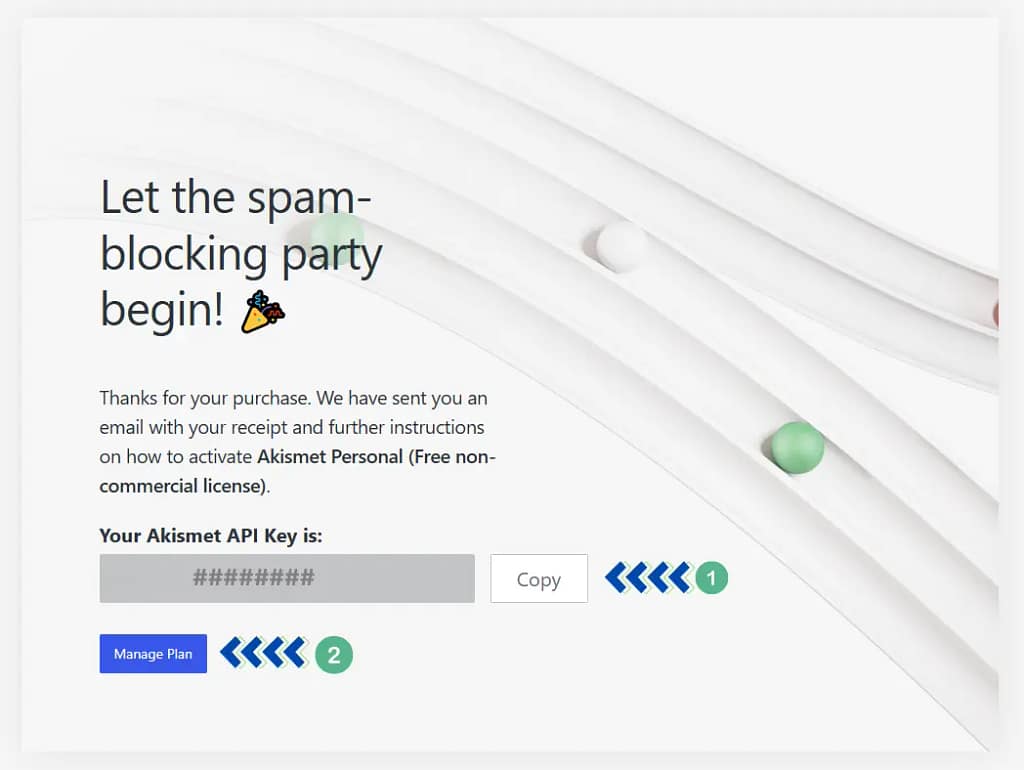1024x770 pixels.
Task: Click the Copy button
Action: click(x=538, y=579)
